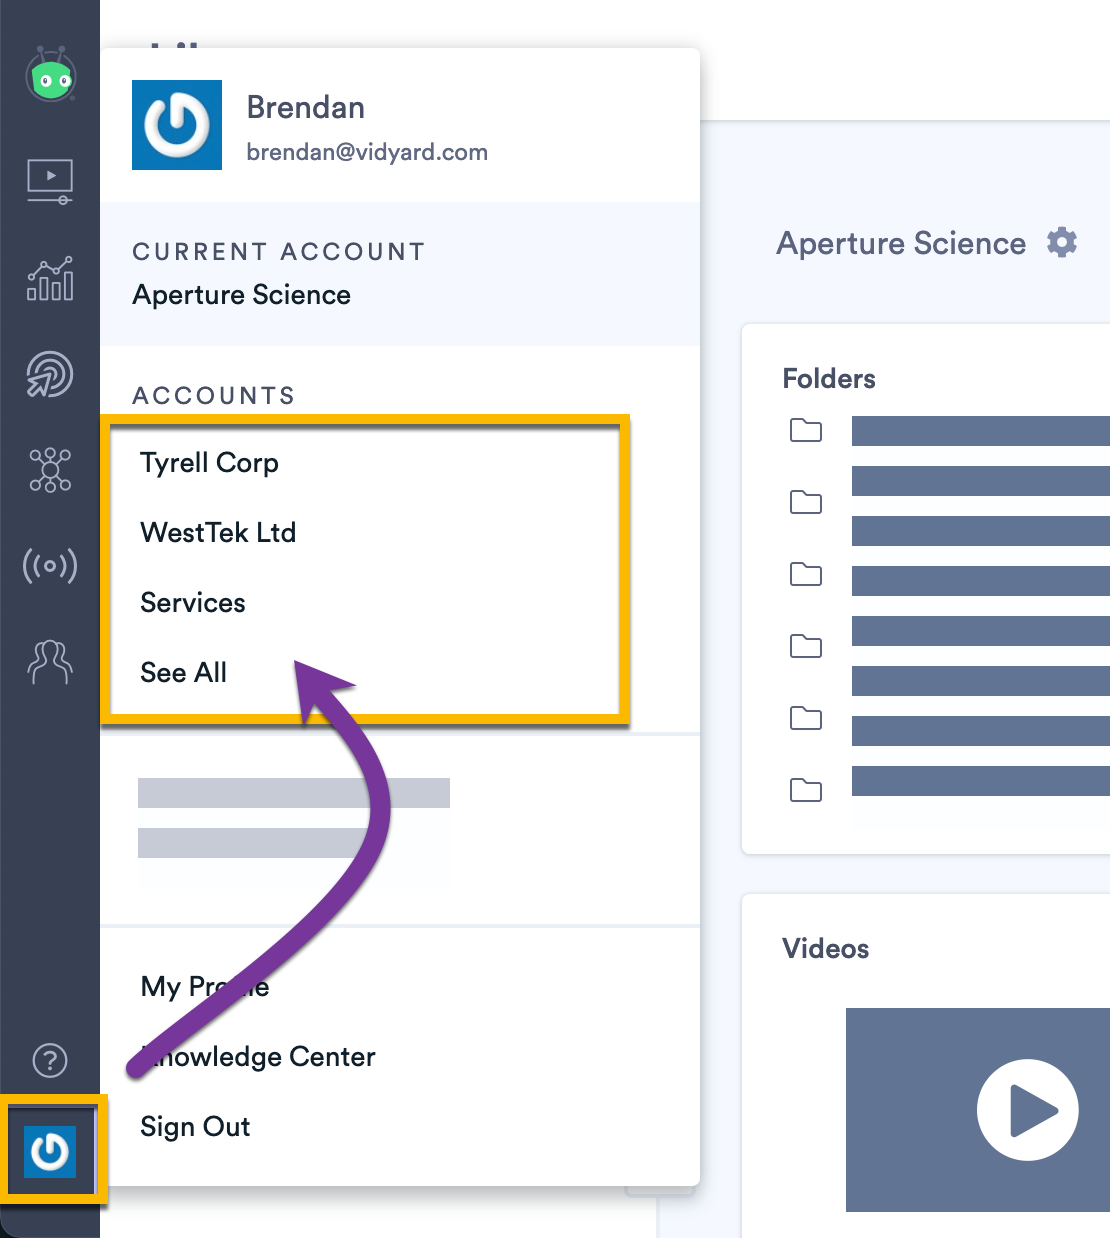Open the integrations network nodes icon
This screenshot has height=1238, width=1110.
(50, 470)
